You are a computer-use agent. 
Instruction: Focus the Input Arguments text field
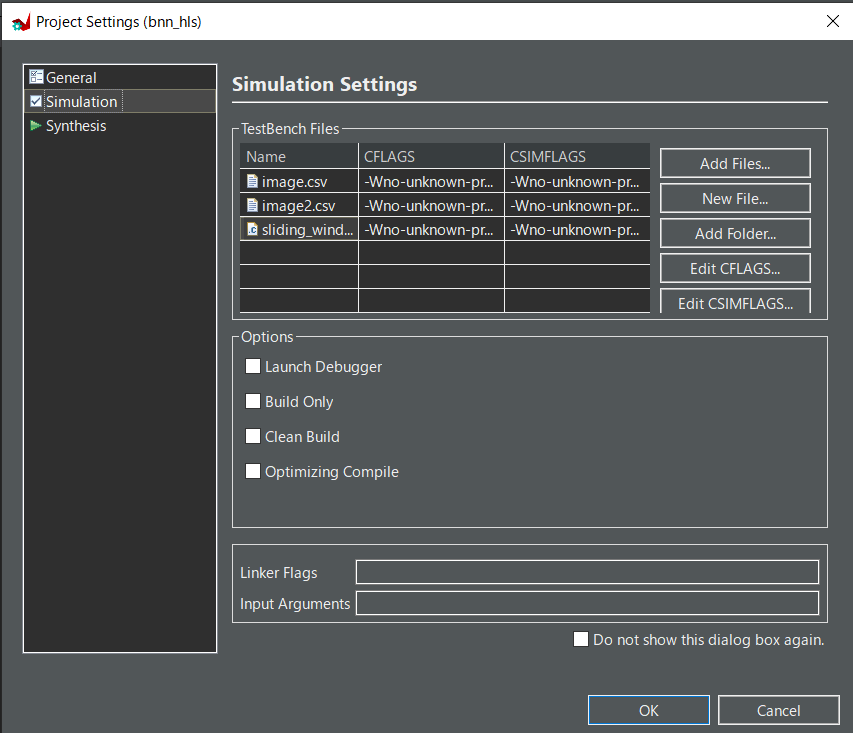pos(587,604)
